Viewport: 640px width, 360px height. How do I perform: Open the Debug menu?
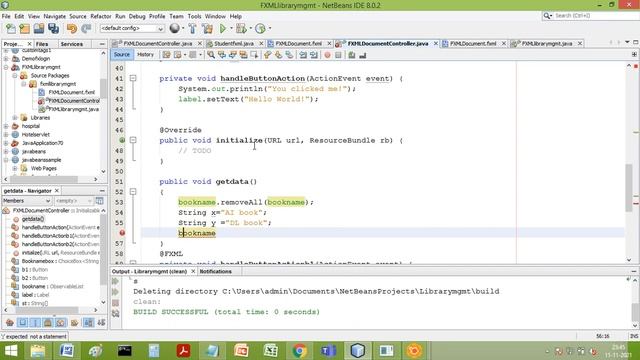click(137, 16)
